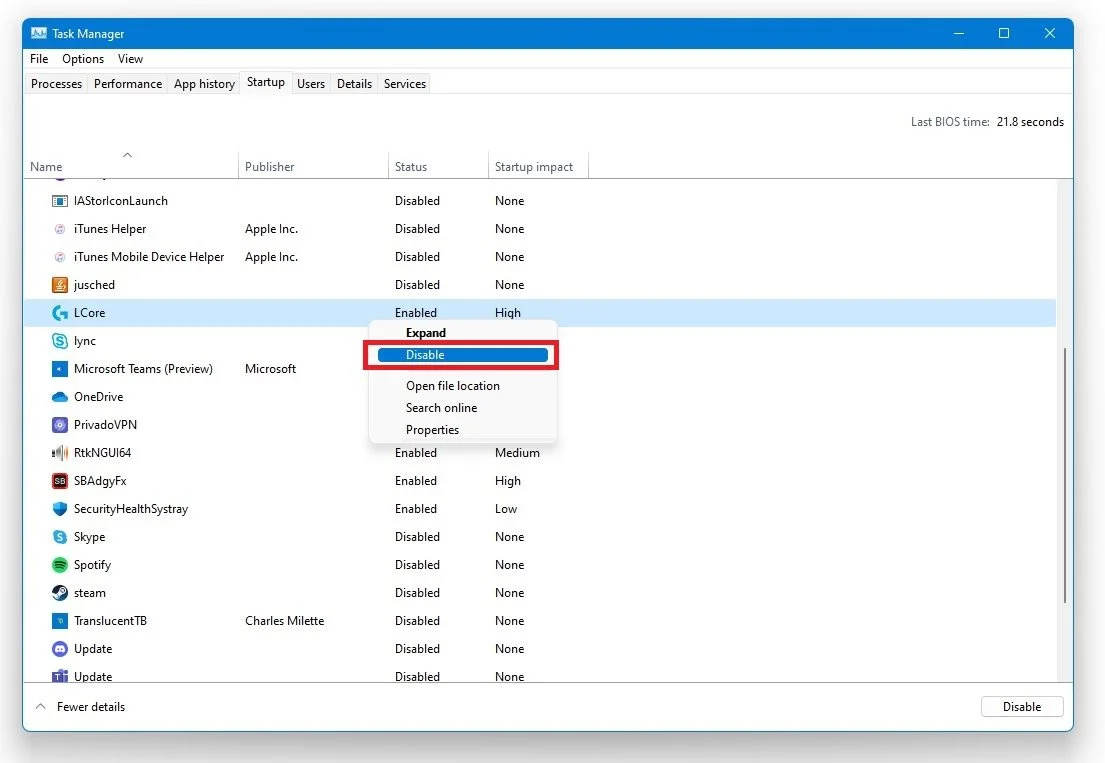This screenshot has width=1105, height=763.
Task: Choose Disable from the context menu
Action: click(462, 355)
